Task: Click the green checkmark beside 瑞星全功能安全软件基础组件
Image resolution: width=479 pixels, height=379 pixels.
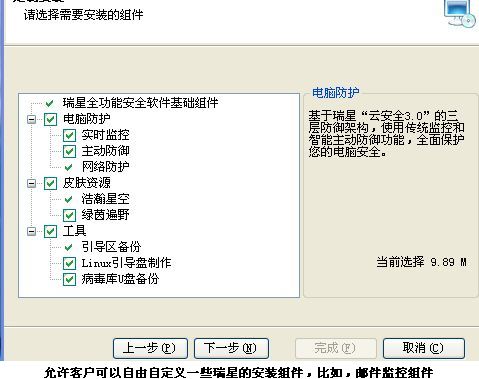Action: (50, 103)
